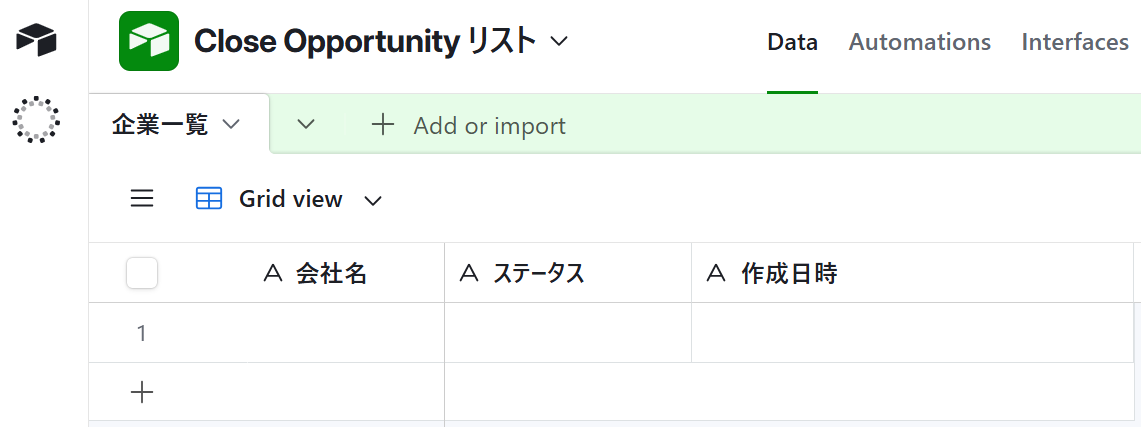1141x427 pixels.
Task: Click the blue Grid view table icon
Action: click(x=209, y=199)
